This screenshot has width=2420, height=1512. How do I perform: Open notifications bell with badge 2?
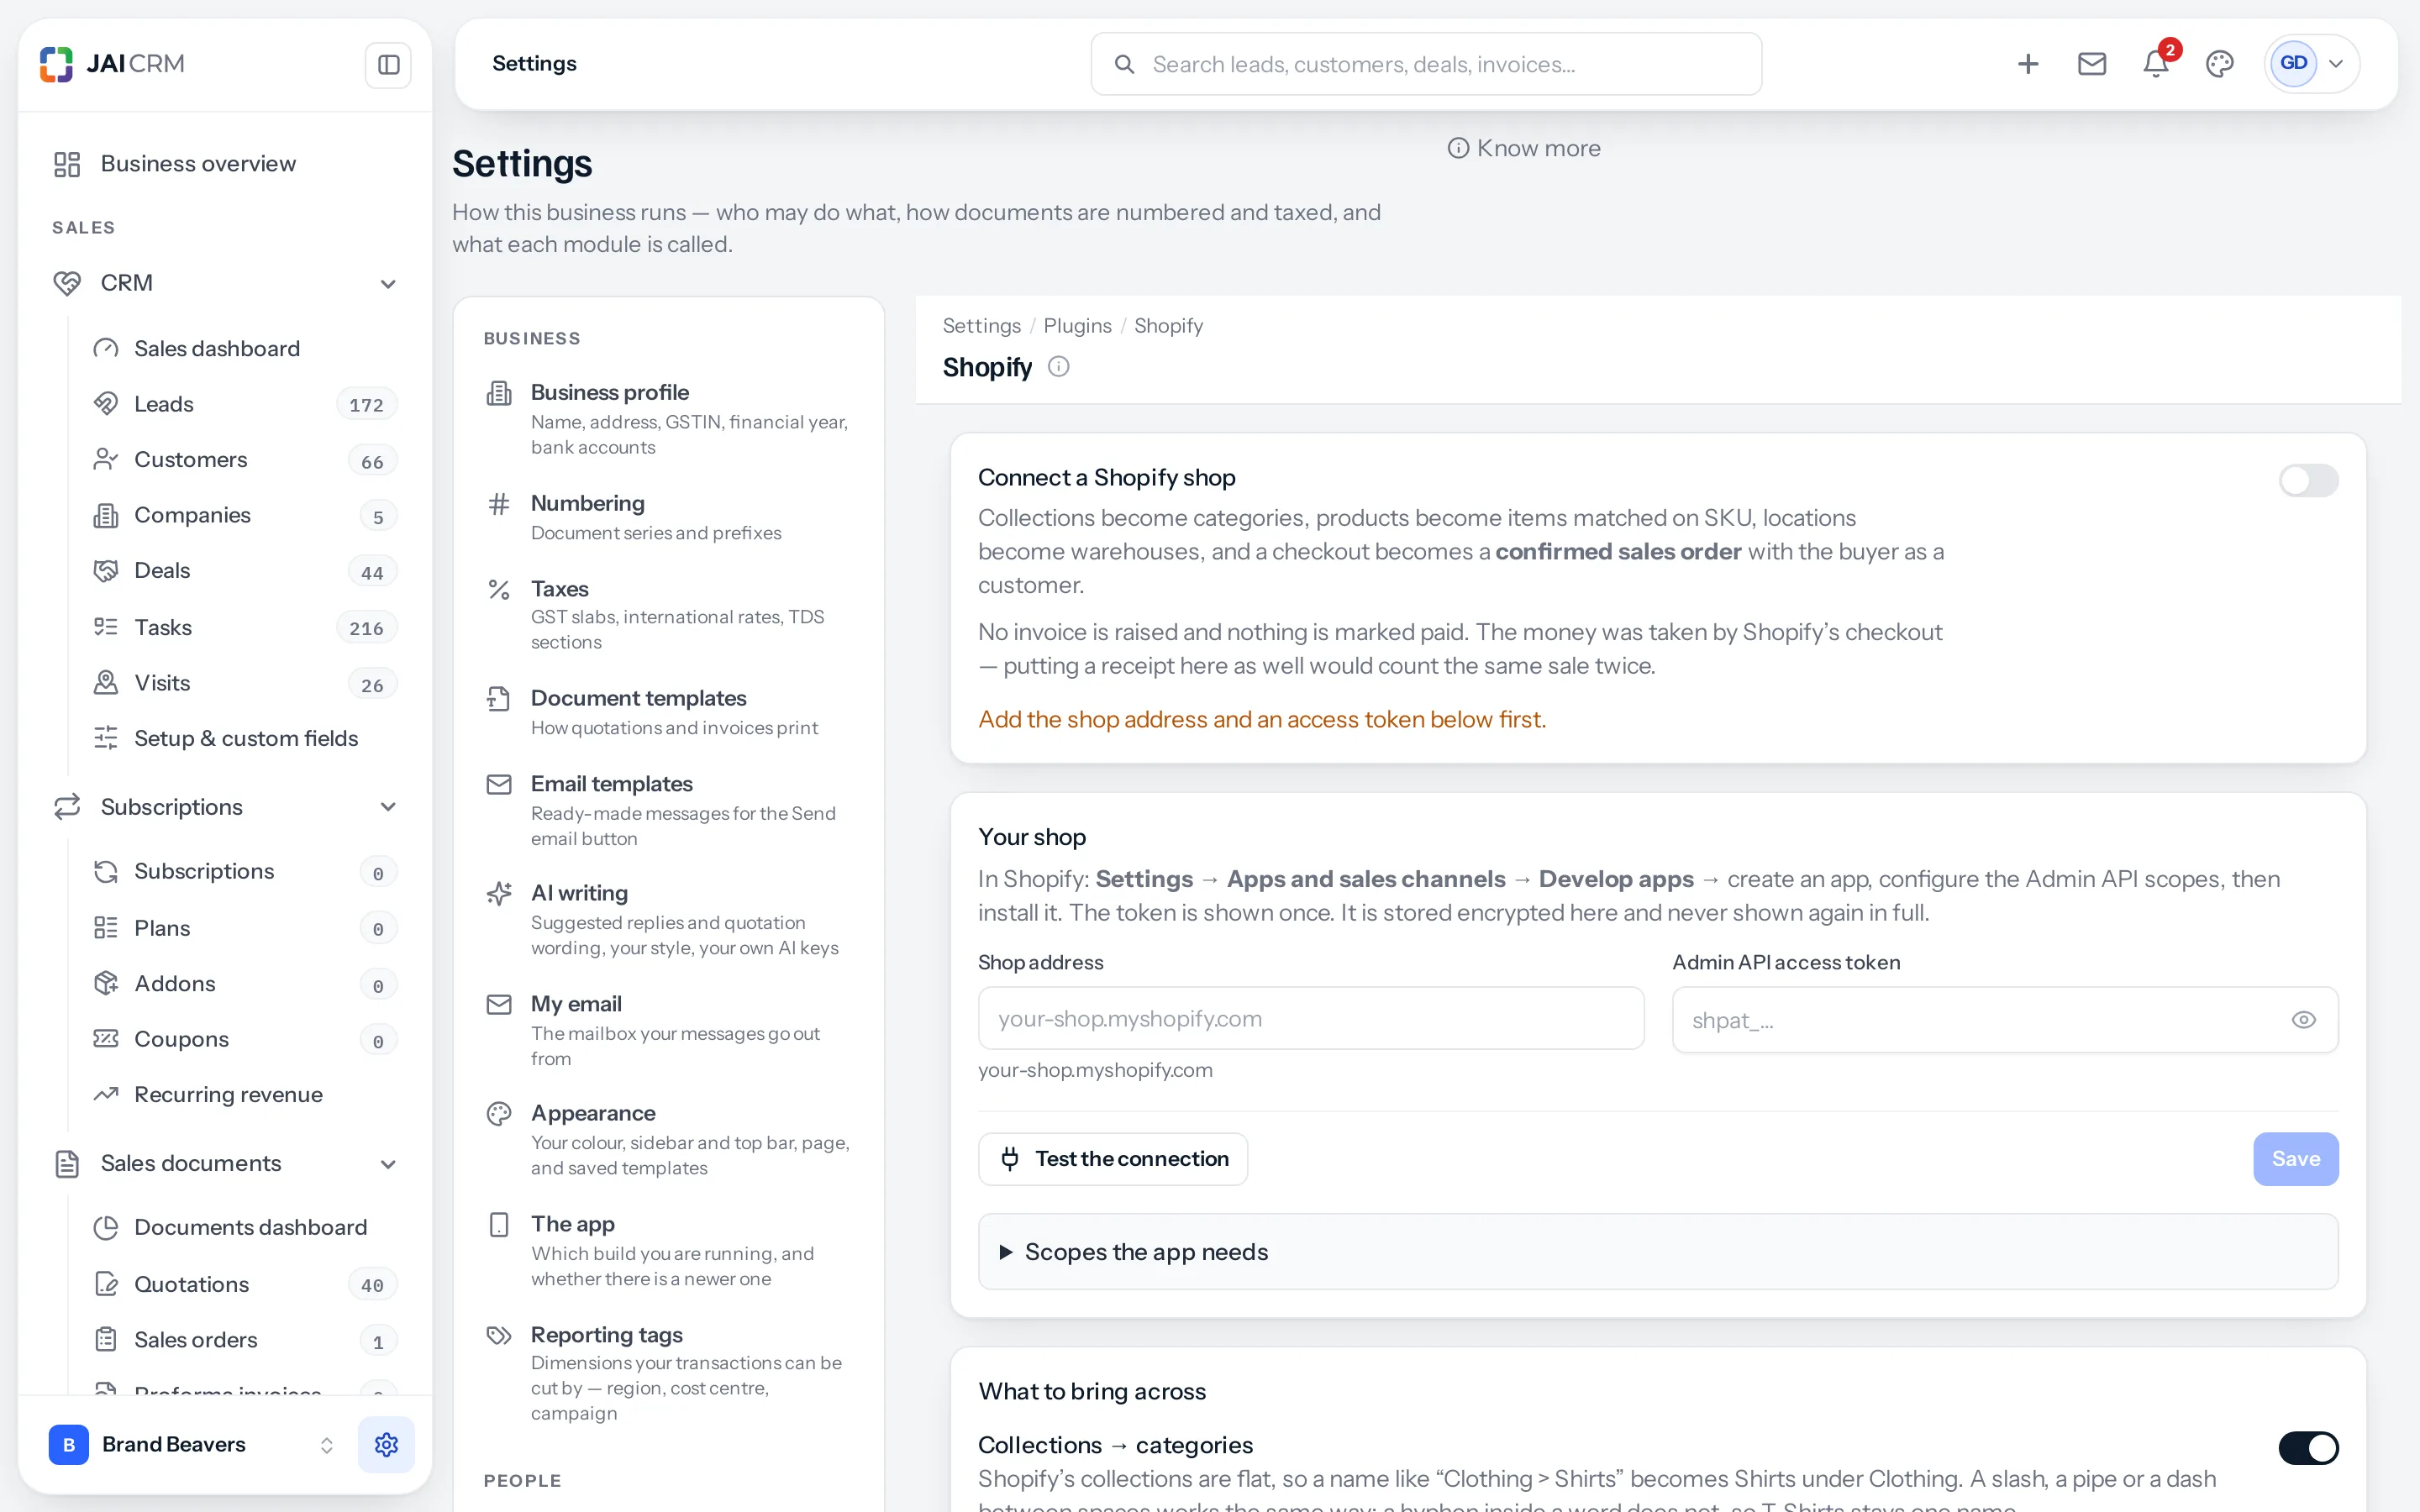(2156, 64)
